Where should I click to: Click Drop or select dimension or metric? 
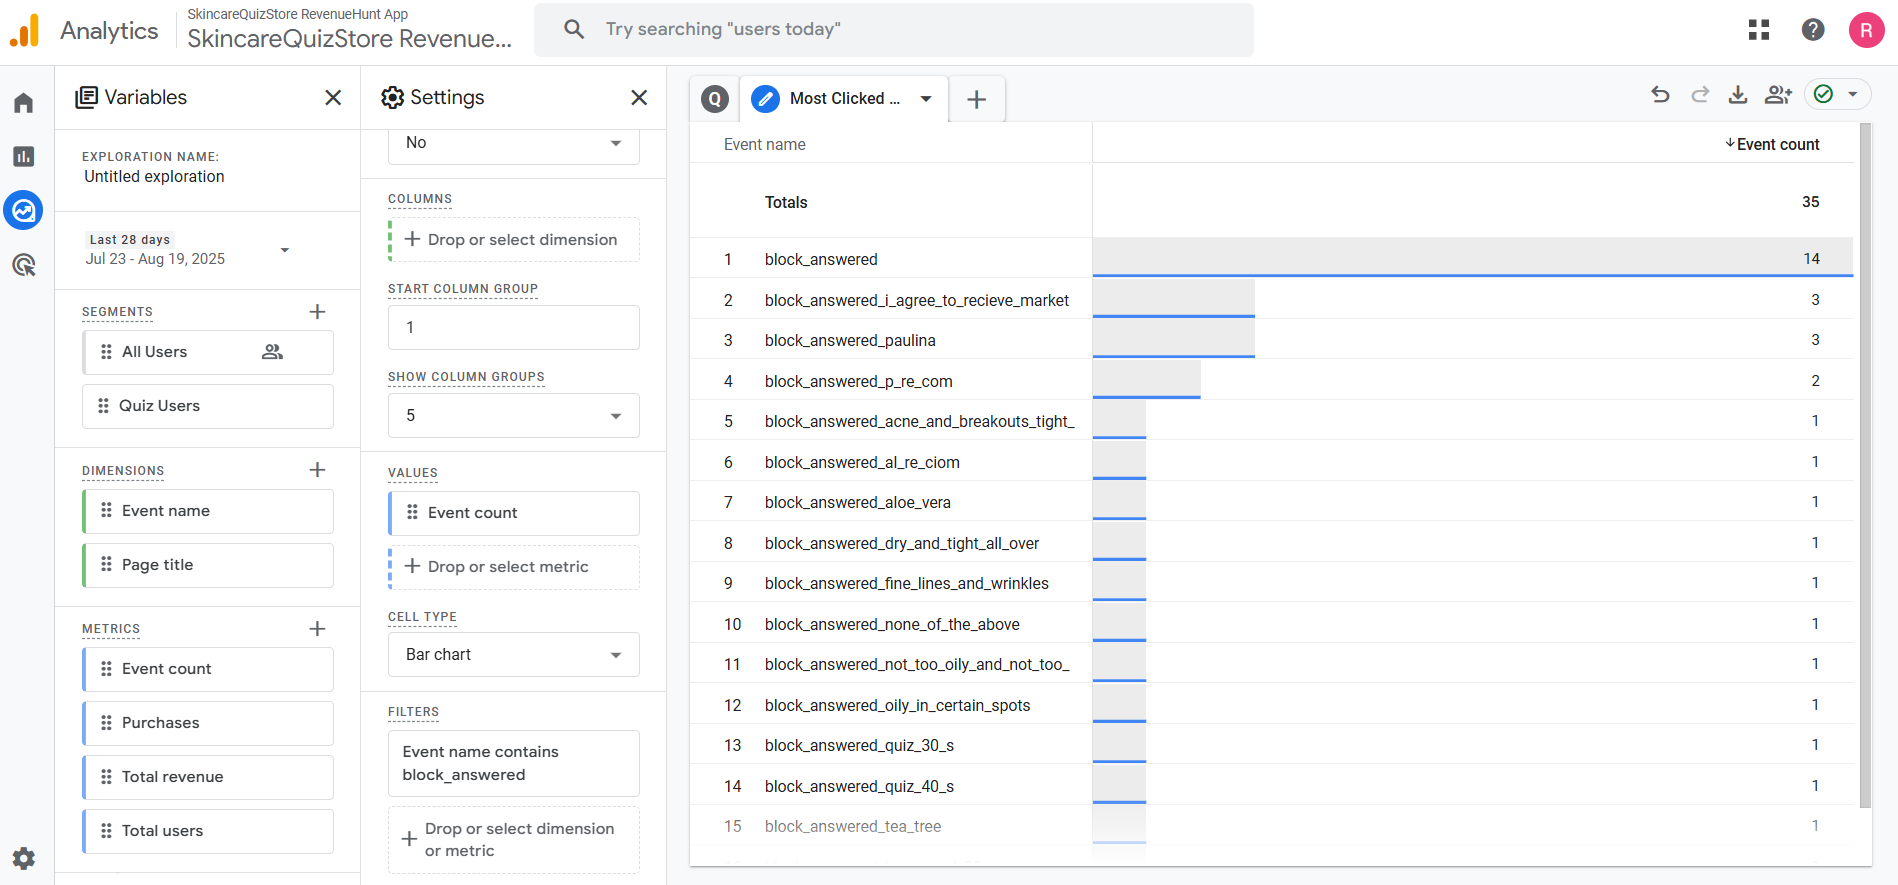point(514,840)
